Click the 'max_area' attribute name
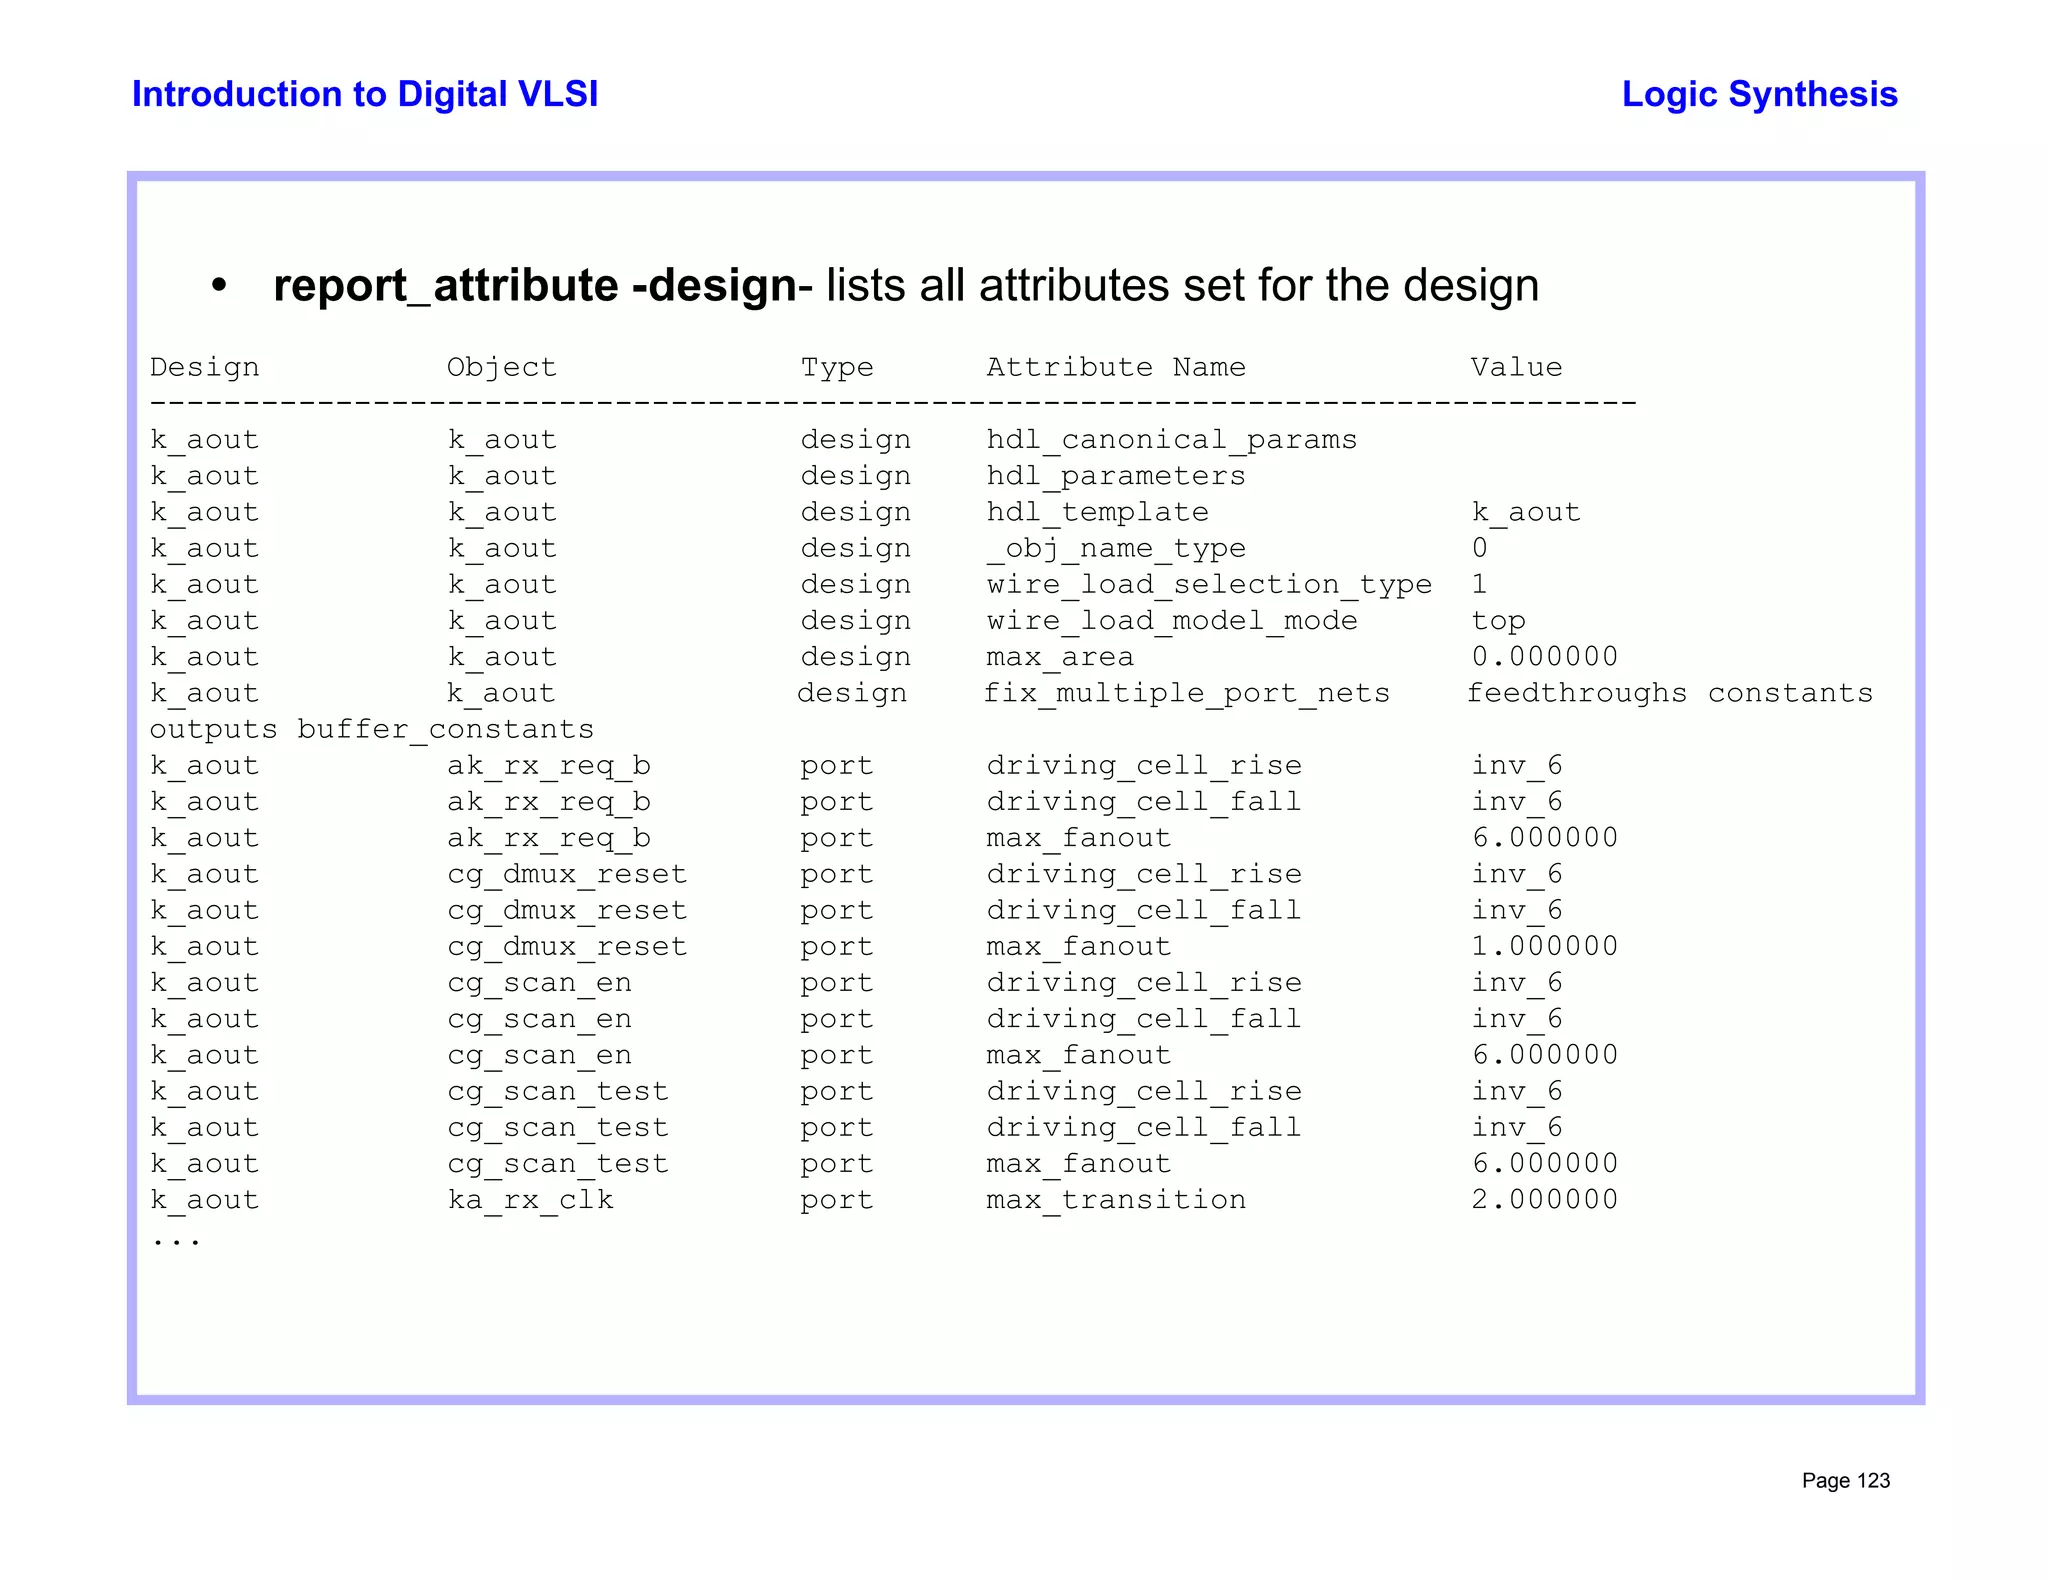 pyautogui.click(x=1060, y=658)
